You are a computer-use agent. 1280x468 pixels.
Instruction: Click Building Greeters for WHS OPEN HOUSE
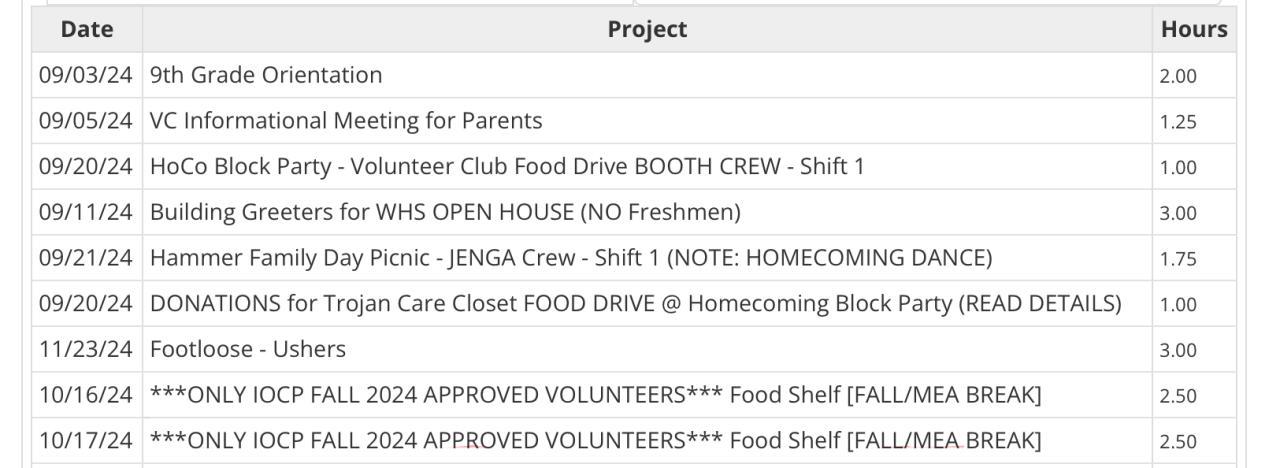[x=445, y=212]
